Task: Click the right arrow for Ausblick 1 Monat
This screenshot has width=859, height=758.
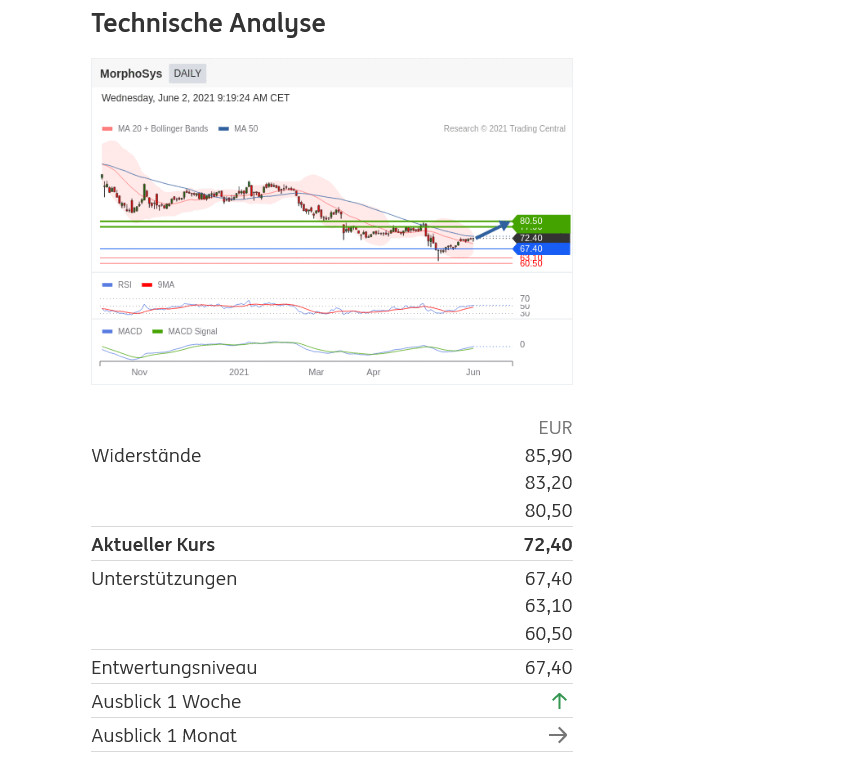Action: coord(558,735)
